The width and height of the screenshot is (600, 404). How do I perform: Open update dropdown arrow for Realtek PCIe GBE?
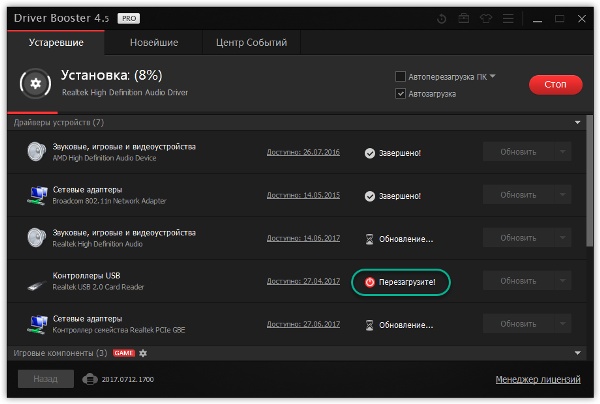[x=563, y=324]
